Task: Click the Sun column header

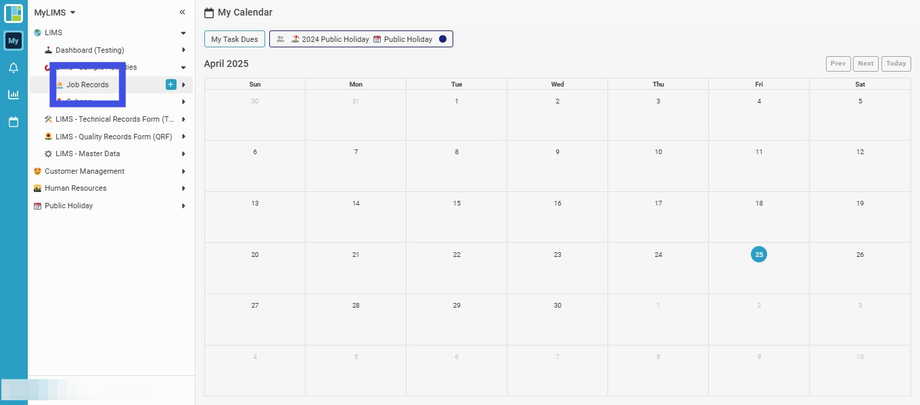Action: [x=255, y=84]
